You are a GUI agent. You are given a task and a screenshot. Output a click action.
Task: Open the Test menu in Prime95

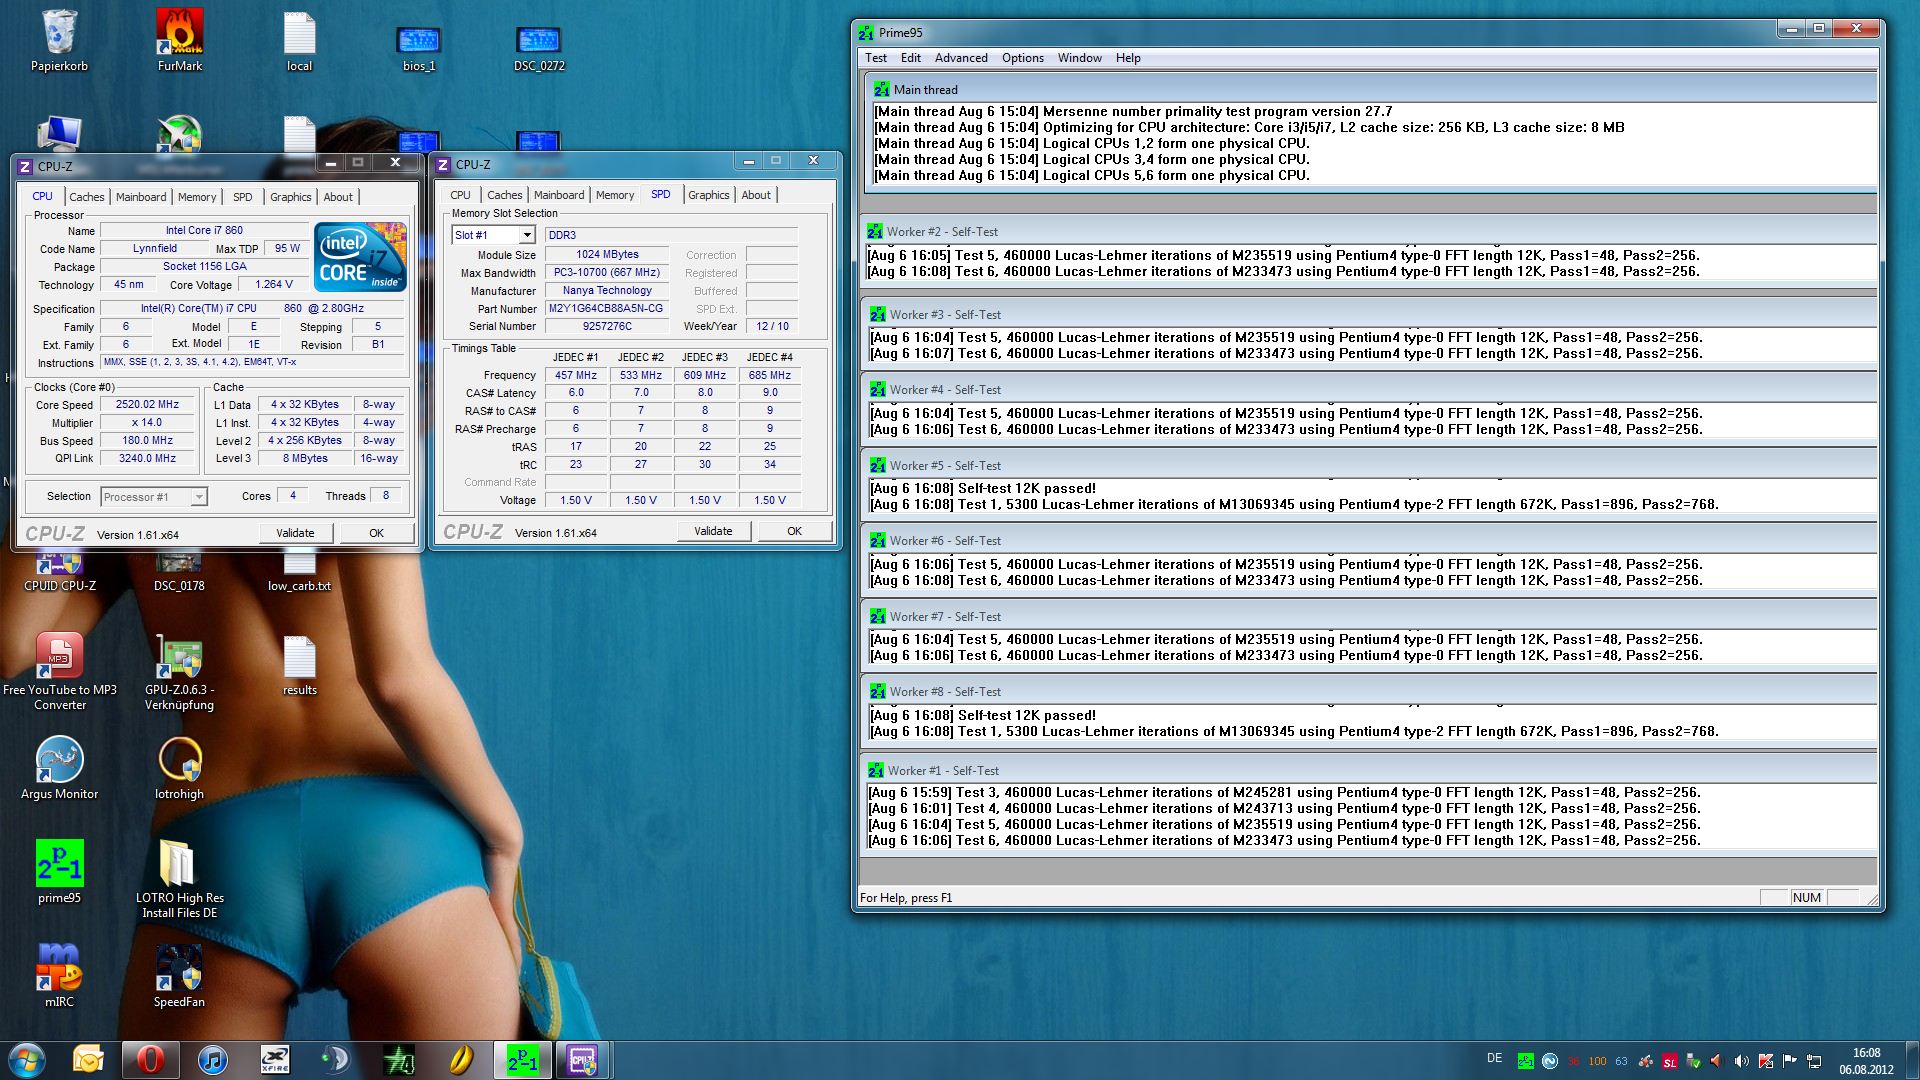pyautogui.click(x=875, y=58)
